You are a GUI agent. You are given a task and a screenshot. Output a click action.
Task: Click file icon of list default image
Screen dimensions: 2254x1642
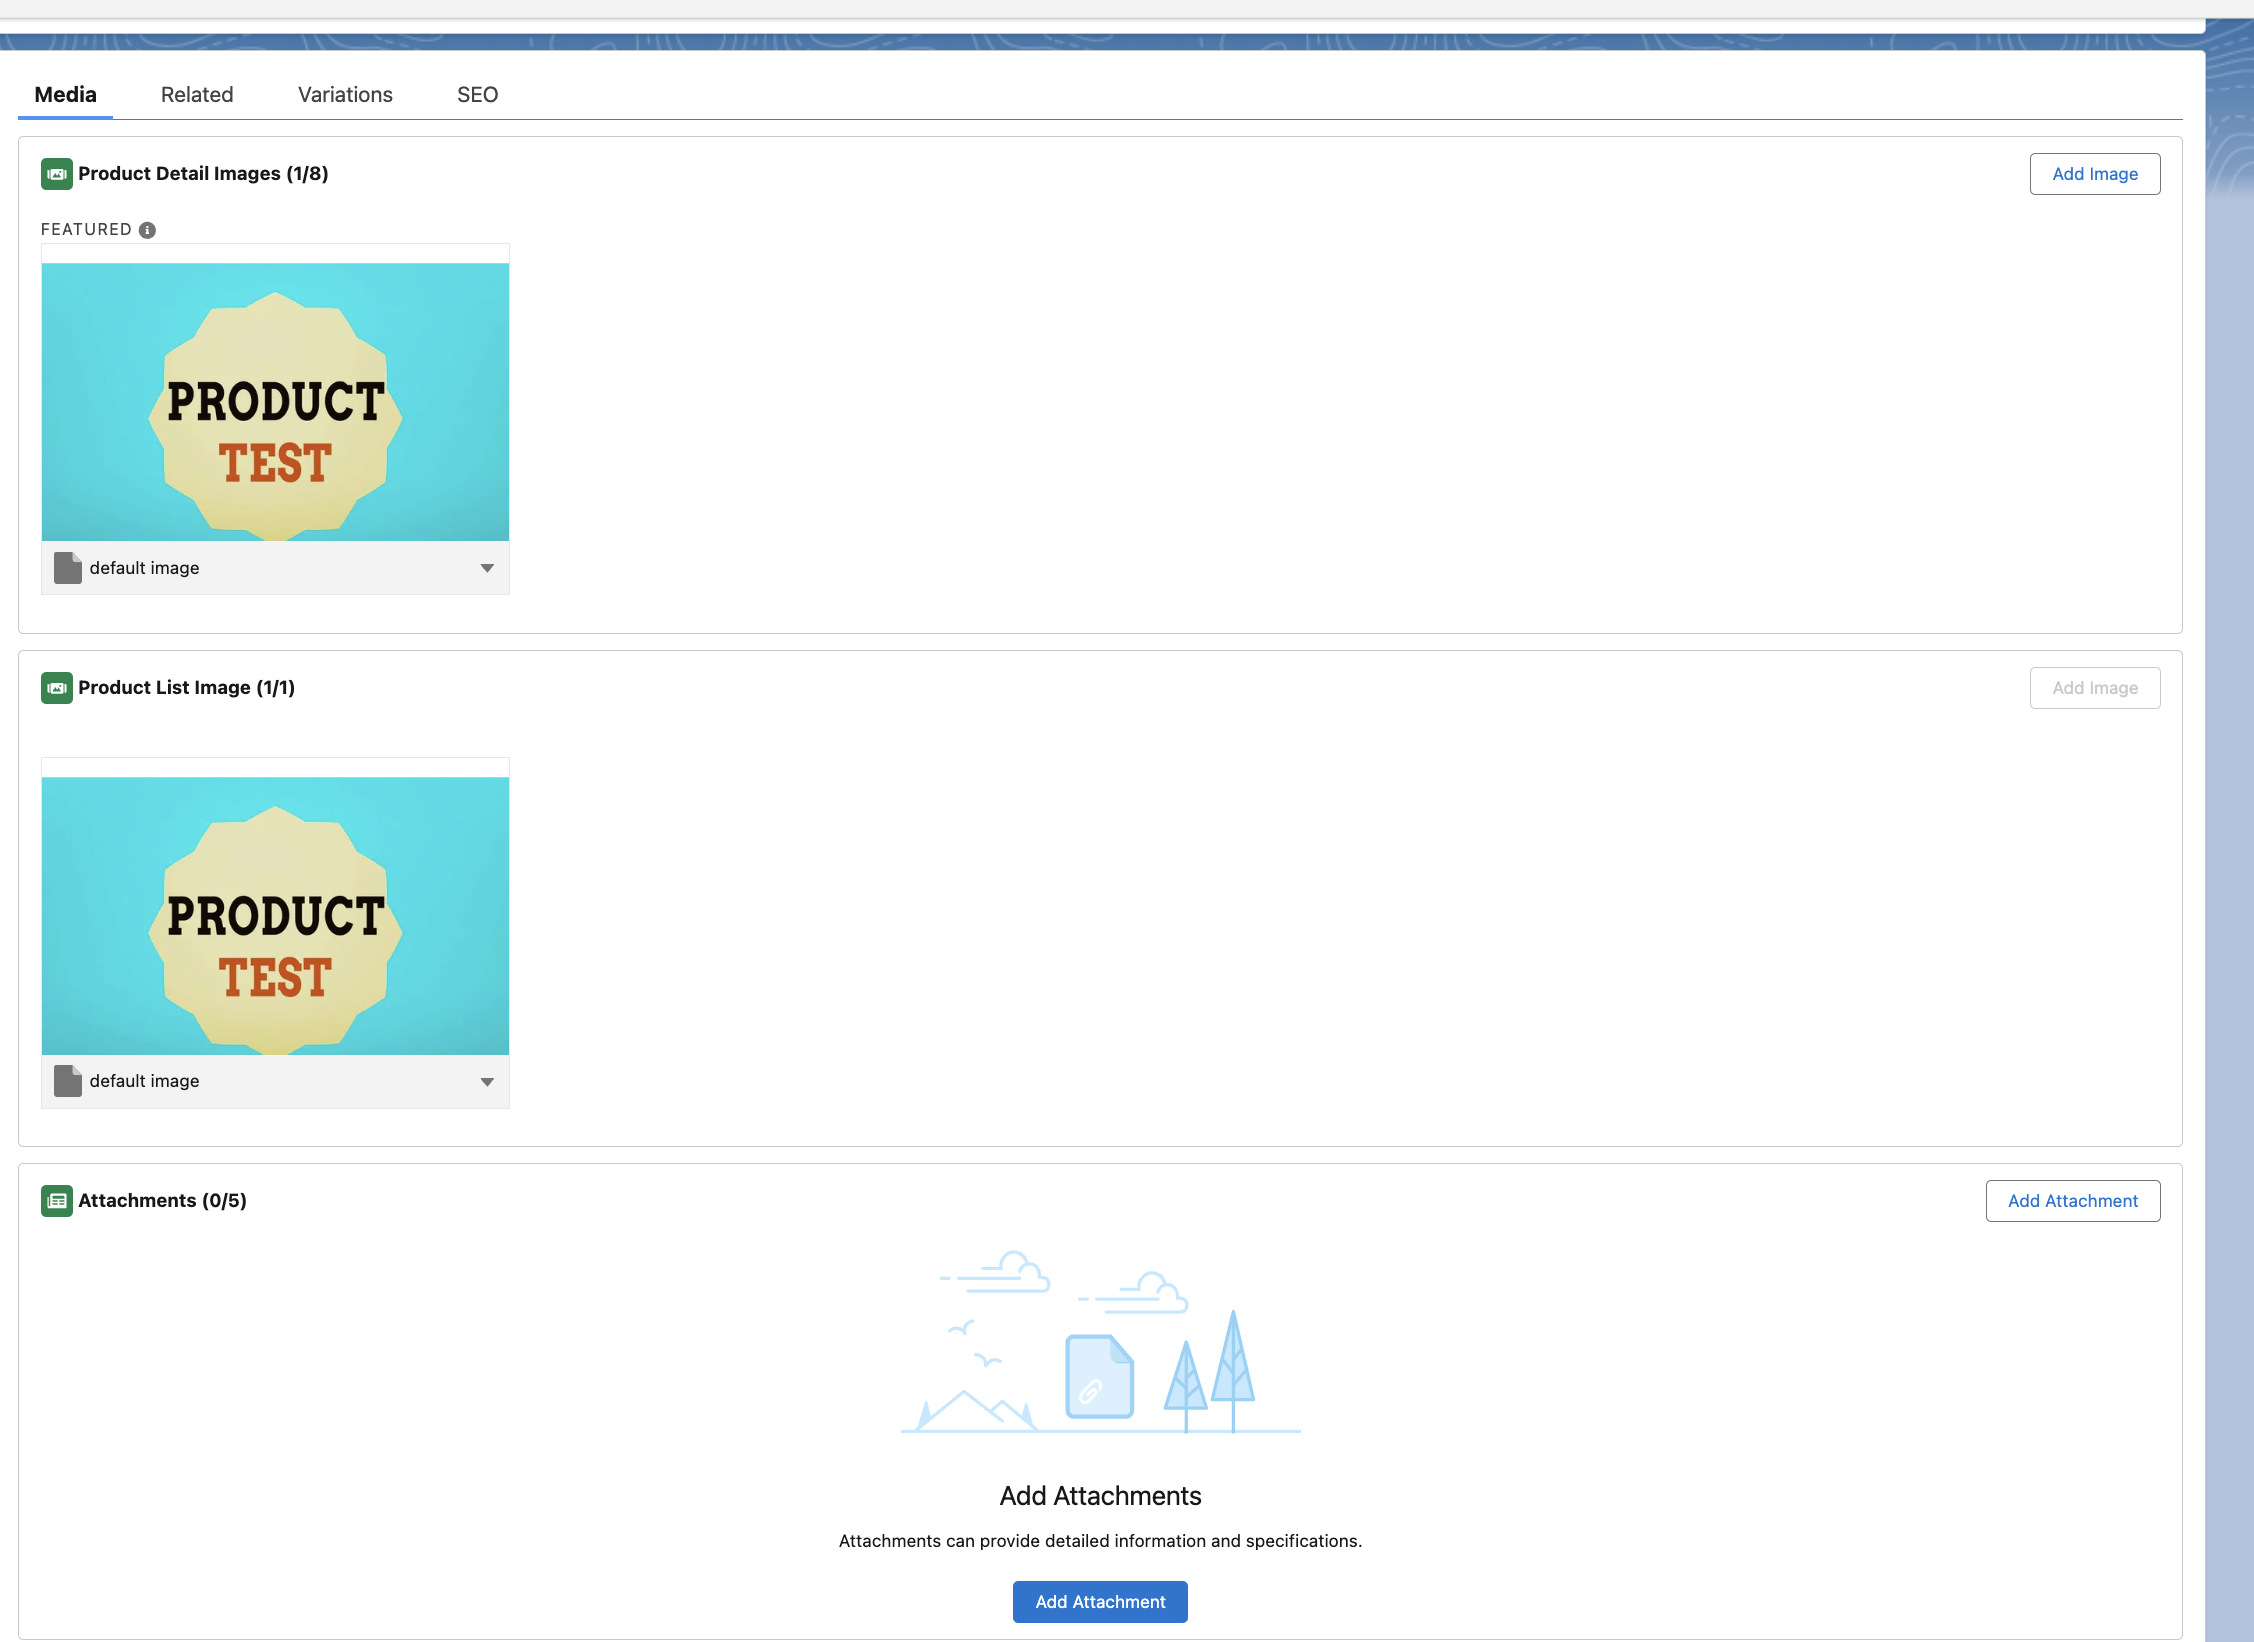pyautogui.click(x=67, y=1081)
